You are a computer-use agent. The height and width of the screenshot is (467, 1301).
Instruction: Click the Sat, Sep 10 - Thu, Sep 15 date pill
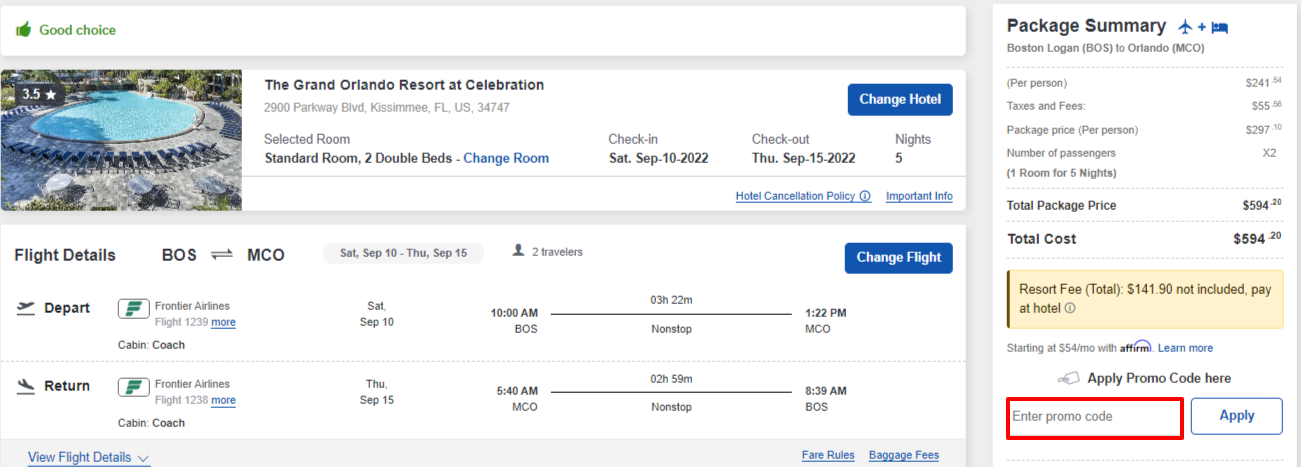click(403, 253)
